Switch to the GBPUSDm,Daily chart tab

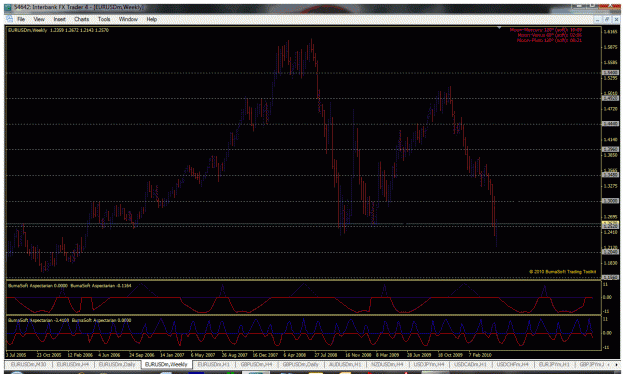[x=301, y=364]
